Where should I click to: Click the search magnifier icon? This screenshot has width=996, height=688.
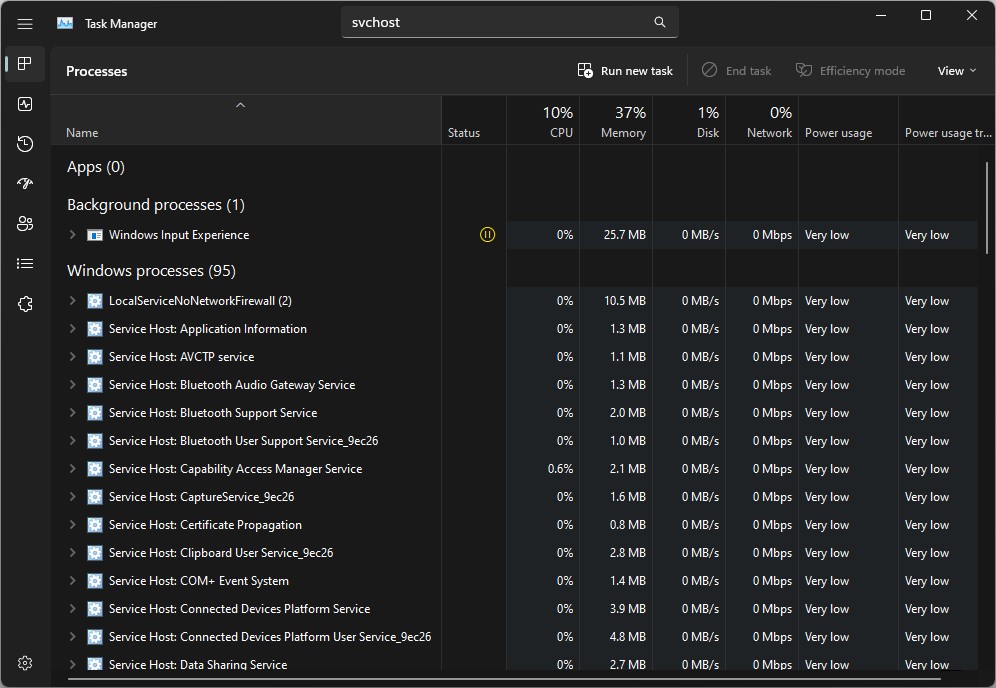[660, 22]
